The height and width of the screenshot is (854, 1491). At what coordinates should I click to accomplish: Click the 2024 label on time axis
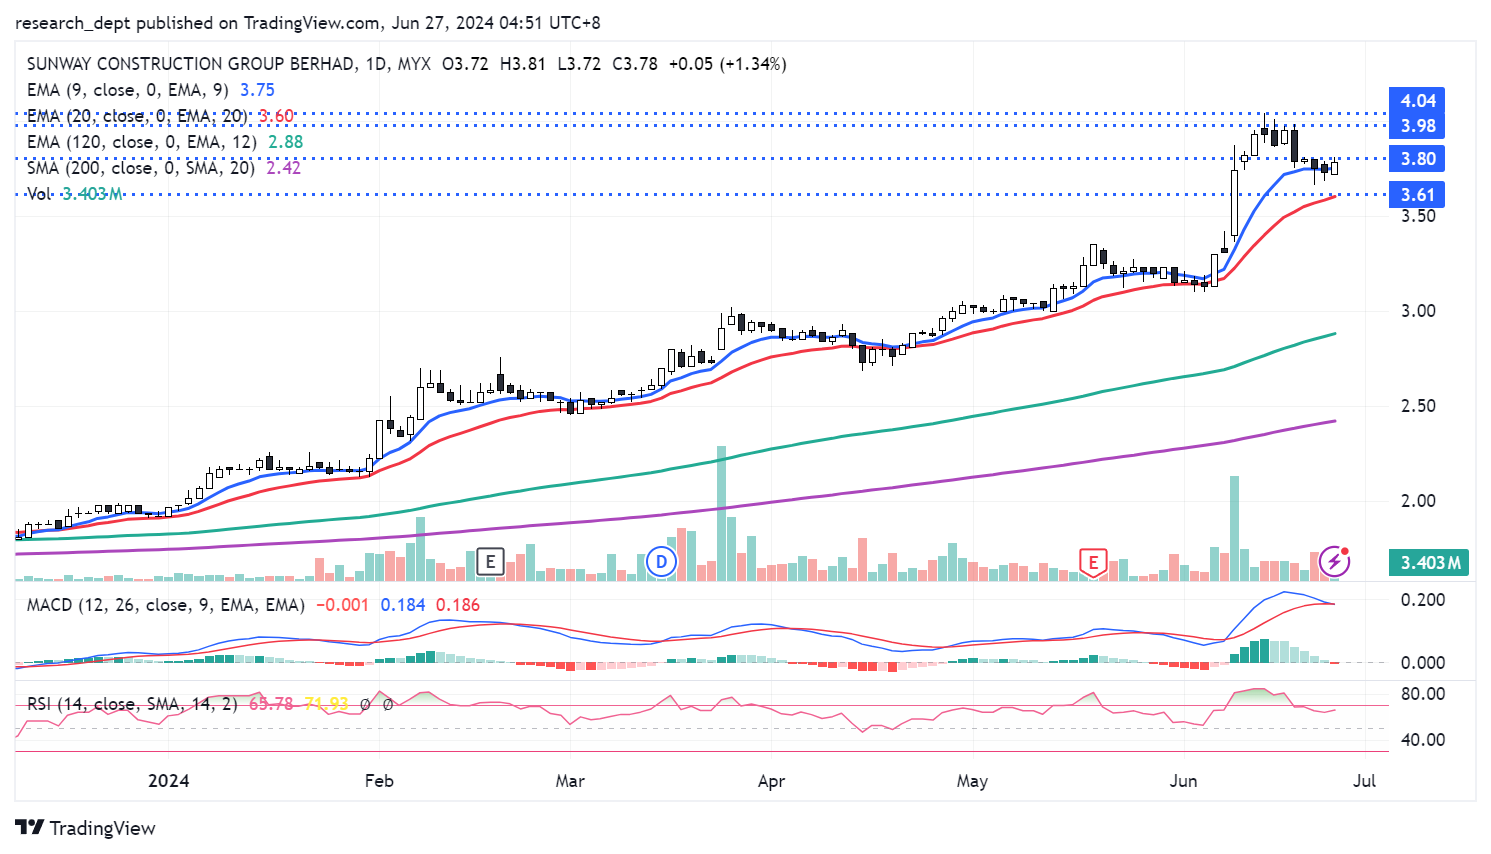(x=168, y=781)
